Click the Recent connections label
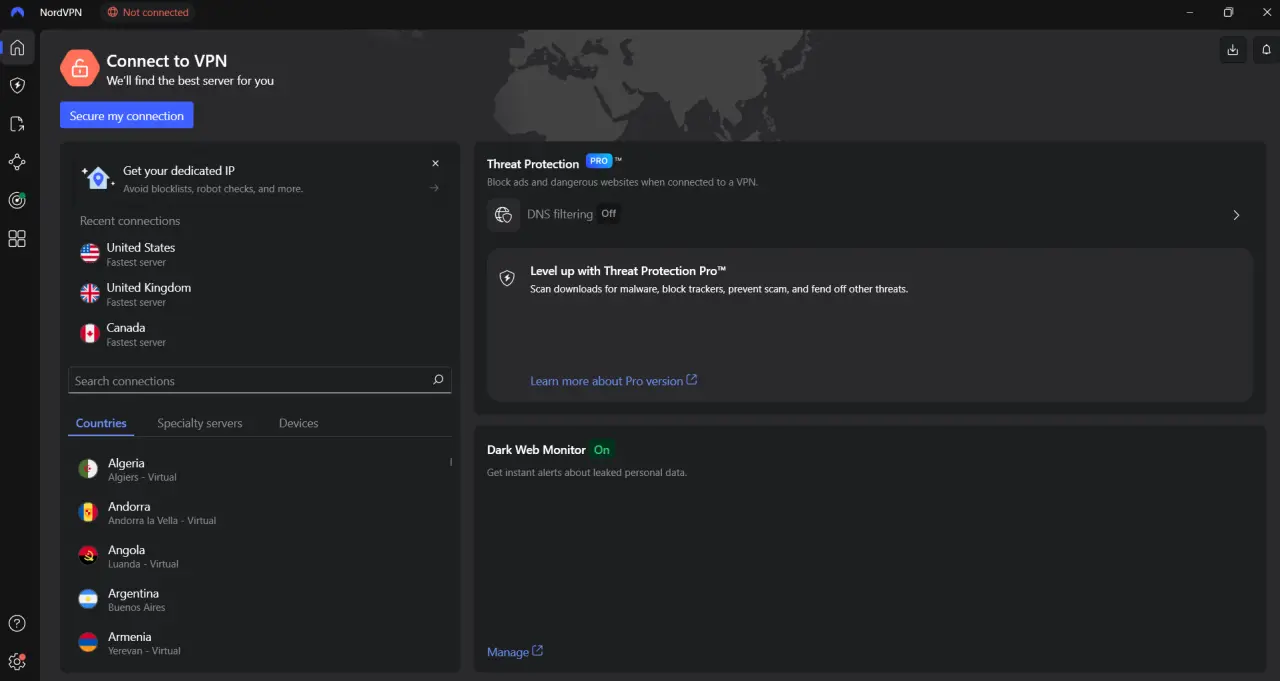 point(130,221)
